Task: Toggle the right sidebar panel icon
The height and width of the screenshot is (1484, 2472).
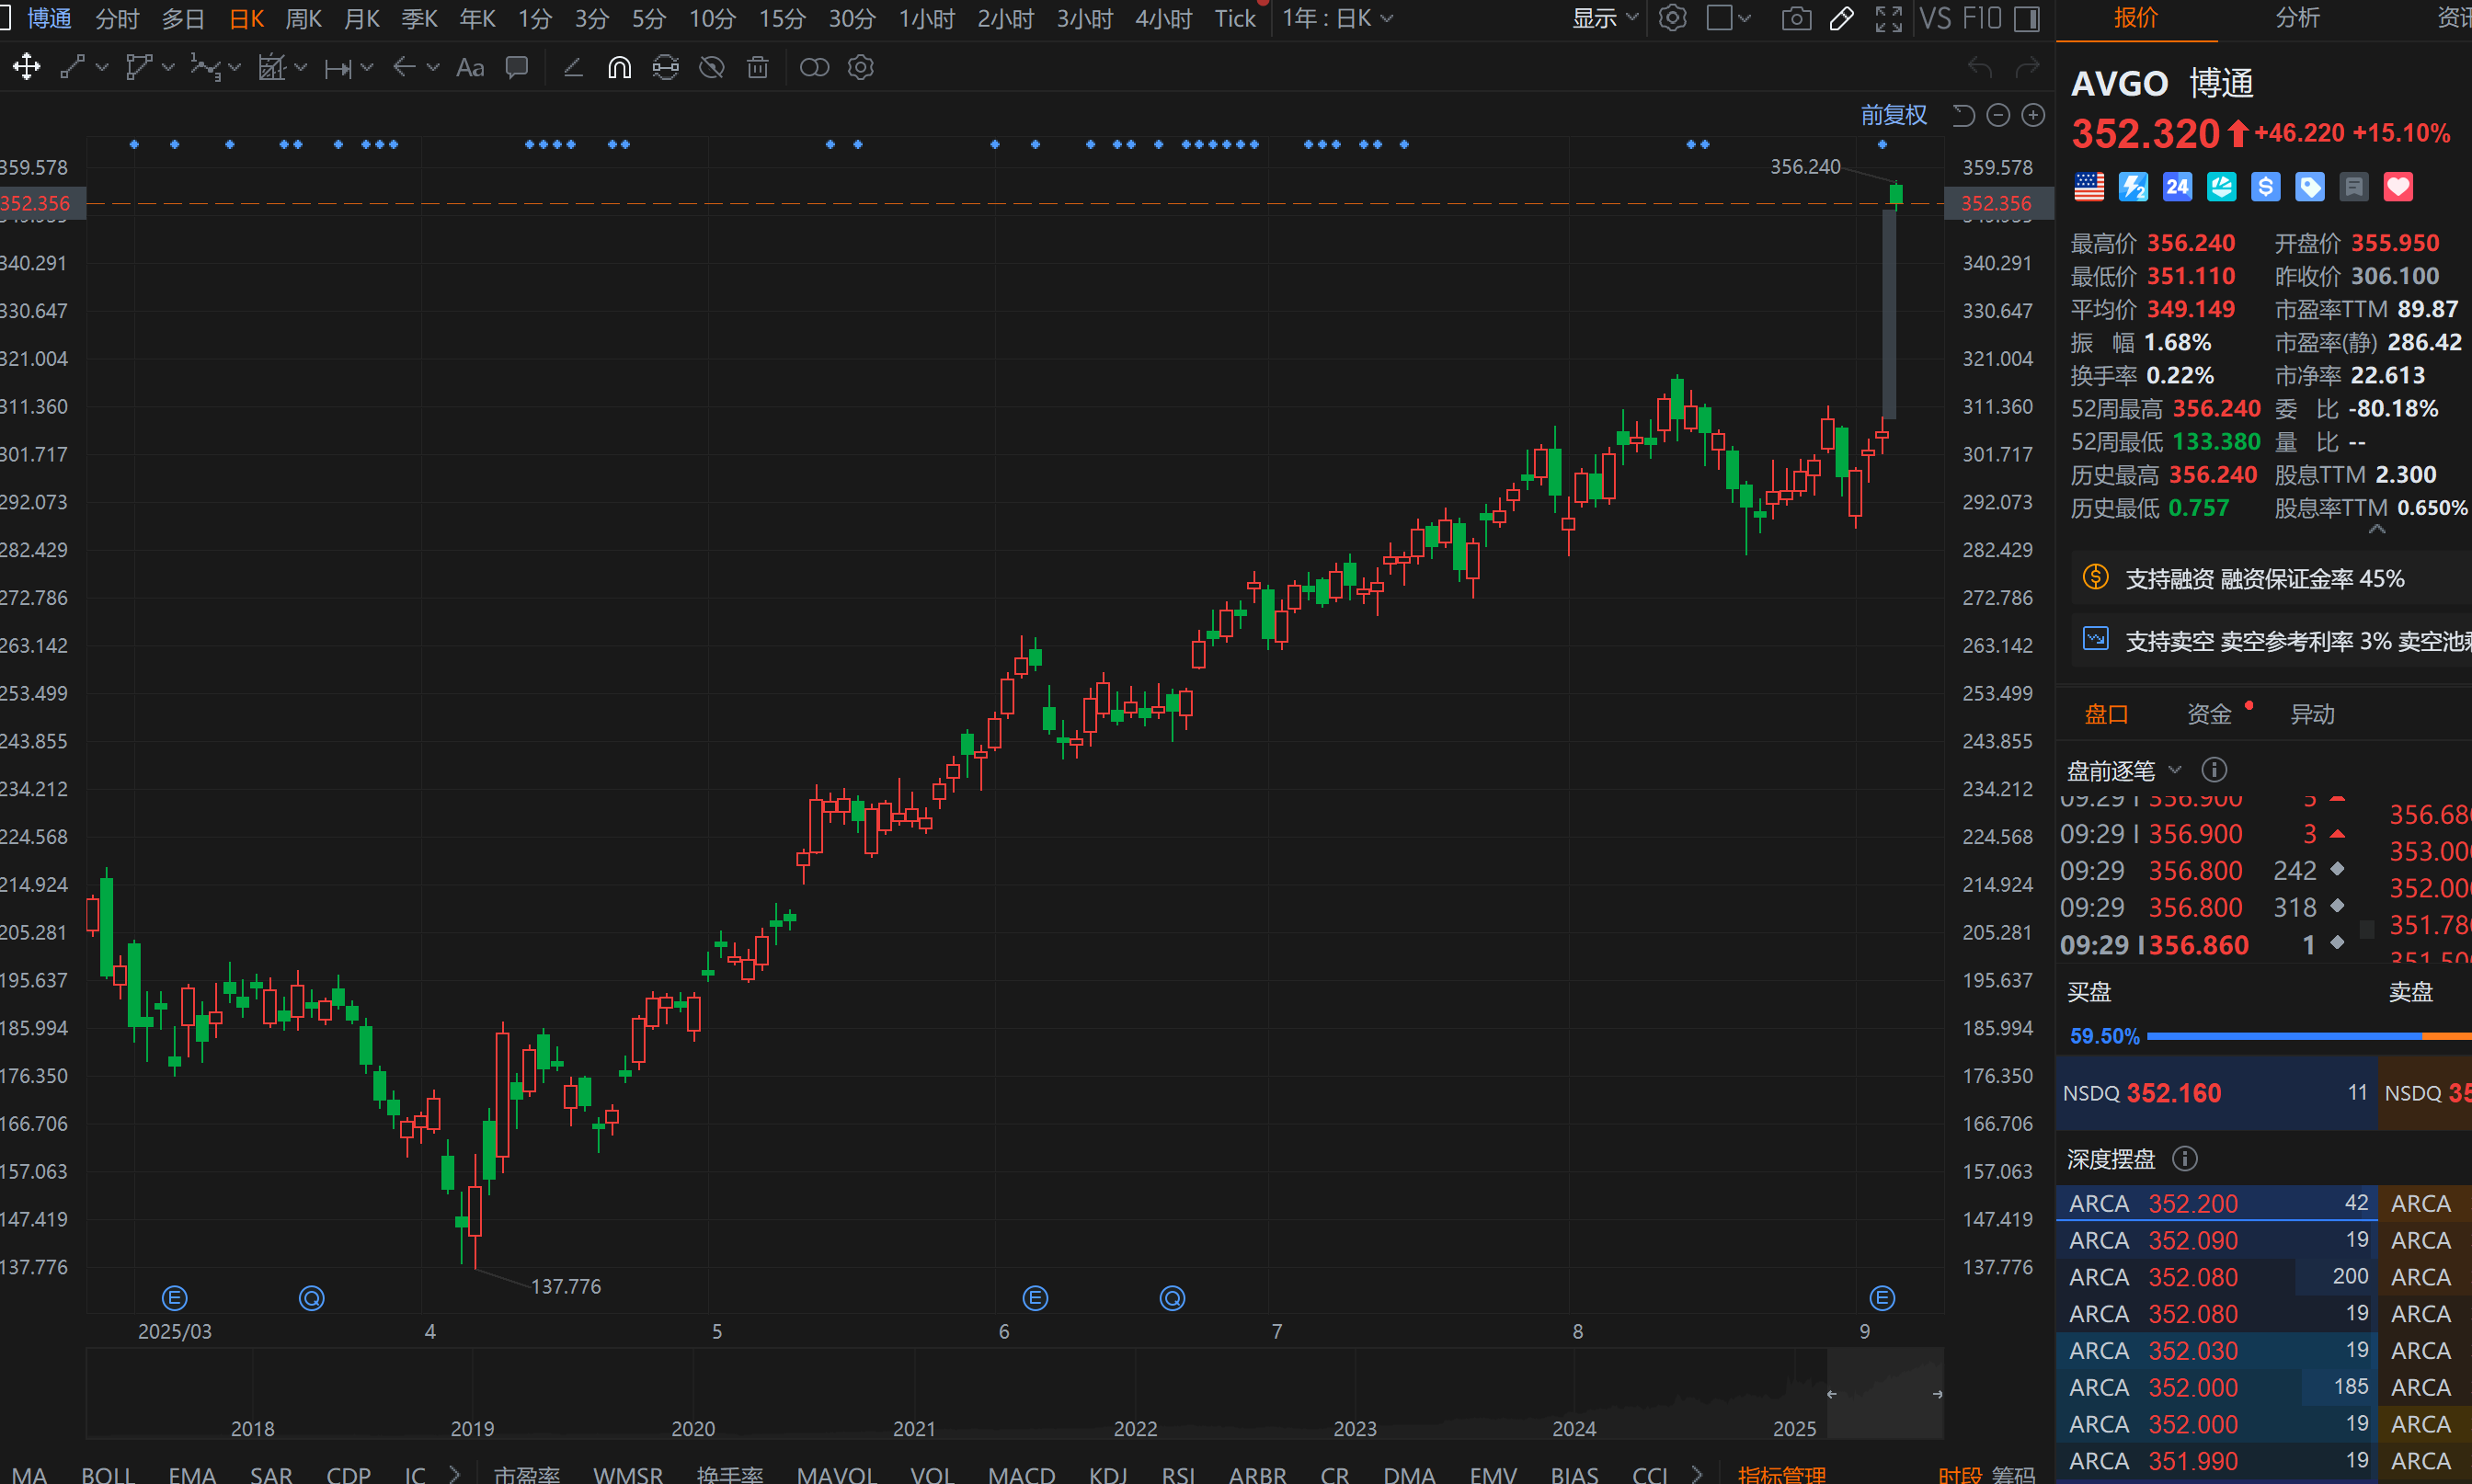Action: [x=2026, y=18]
